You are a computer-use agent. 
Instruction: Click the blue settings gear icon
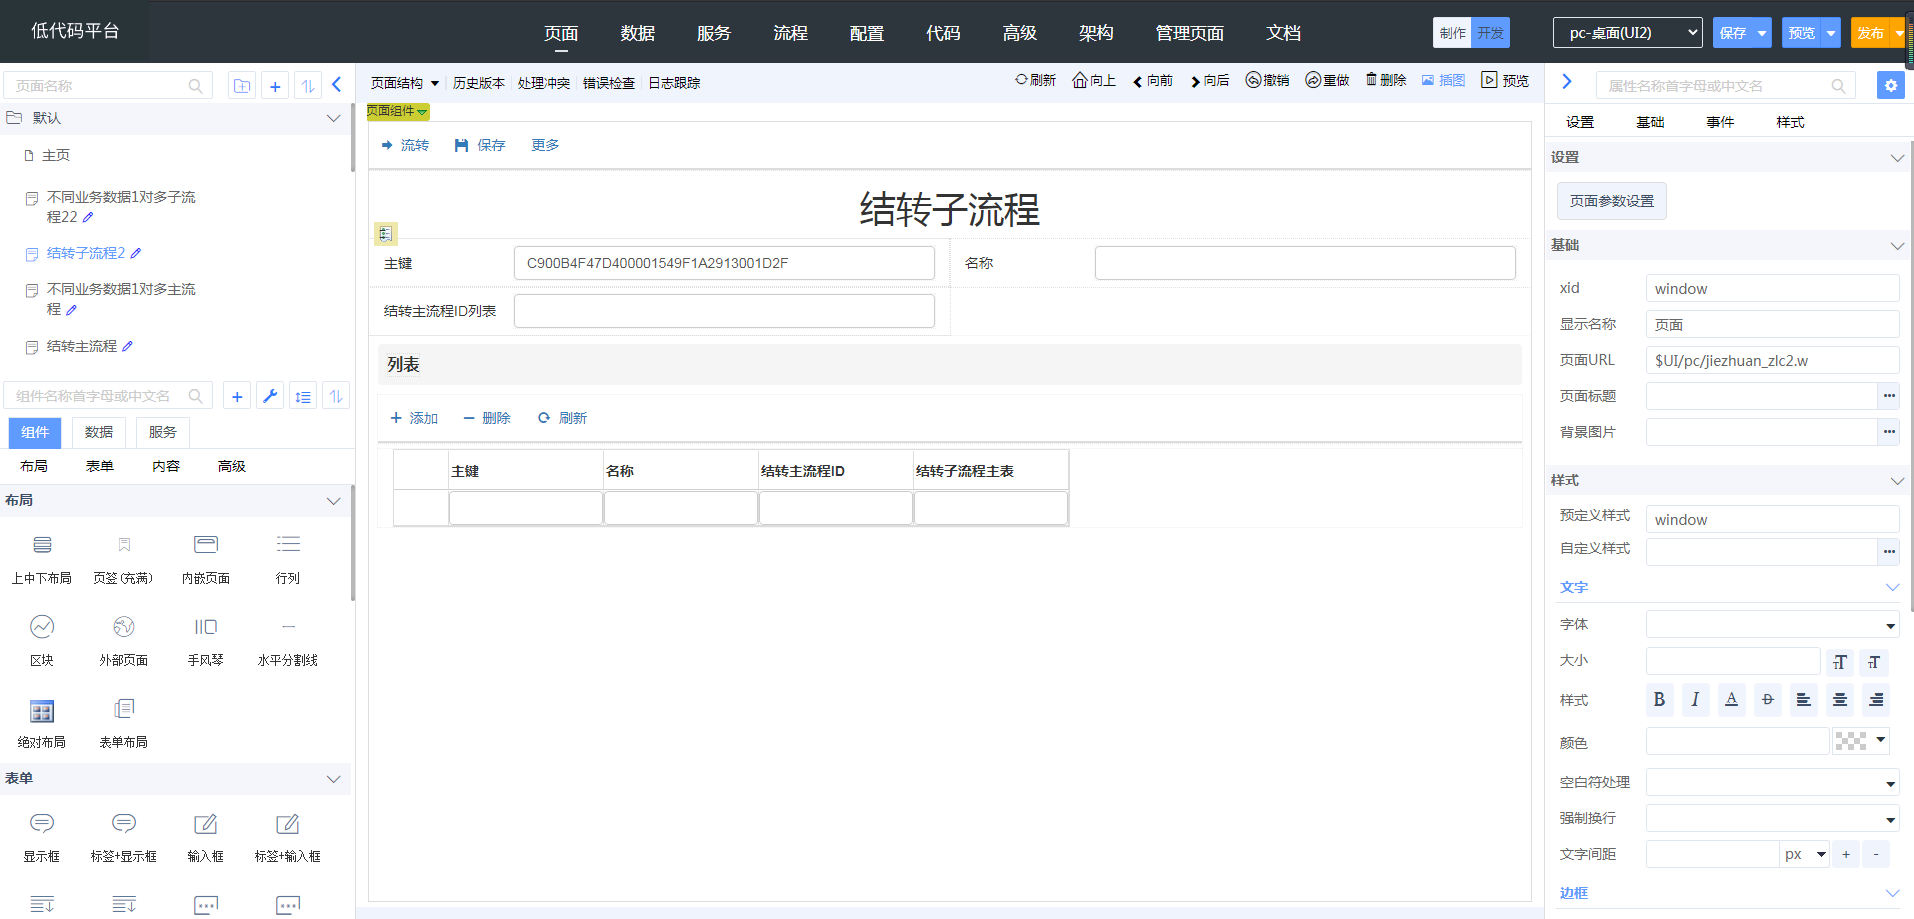coord(1890,86)
